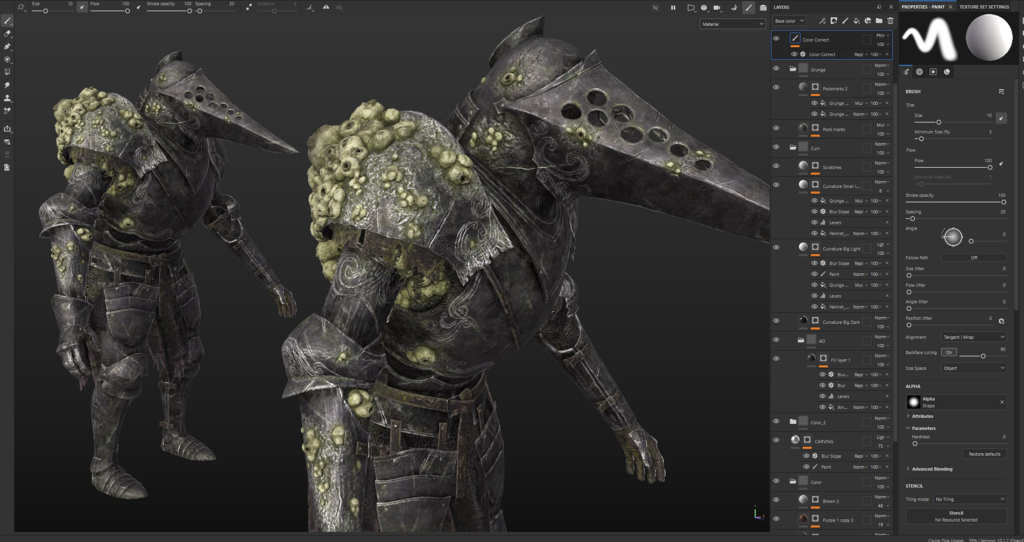Toggle the Backface culling On button
Screen dimensions: 1024x542
point(949,353)
